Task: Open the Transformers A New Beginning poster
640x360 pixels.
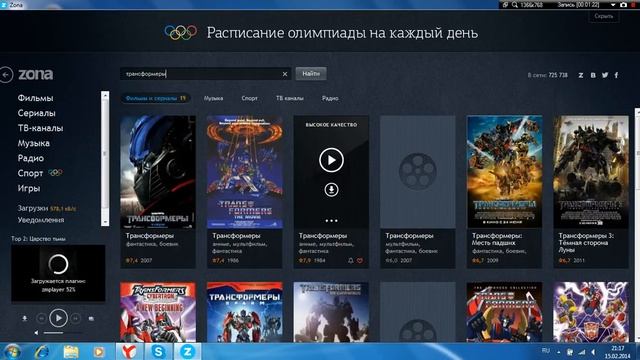Action: (158, 312)
